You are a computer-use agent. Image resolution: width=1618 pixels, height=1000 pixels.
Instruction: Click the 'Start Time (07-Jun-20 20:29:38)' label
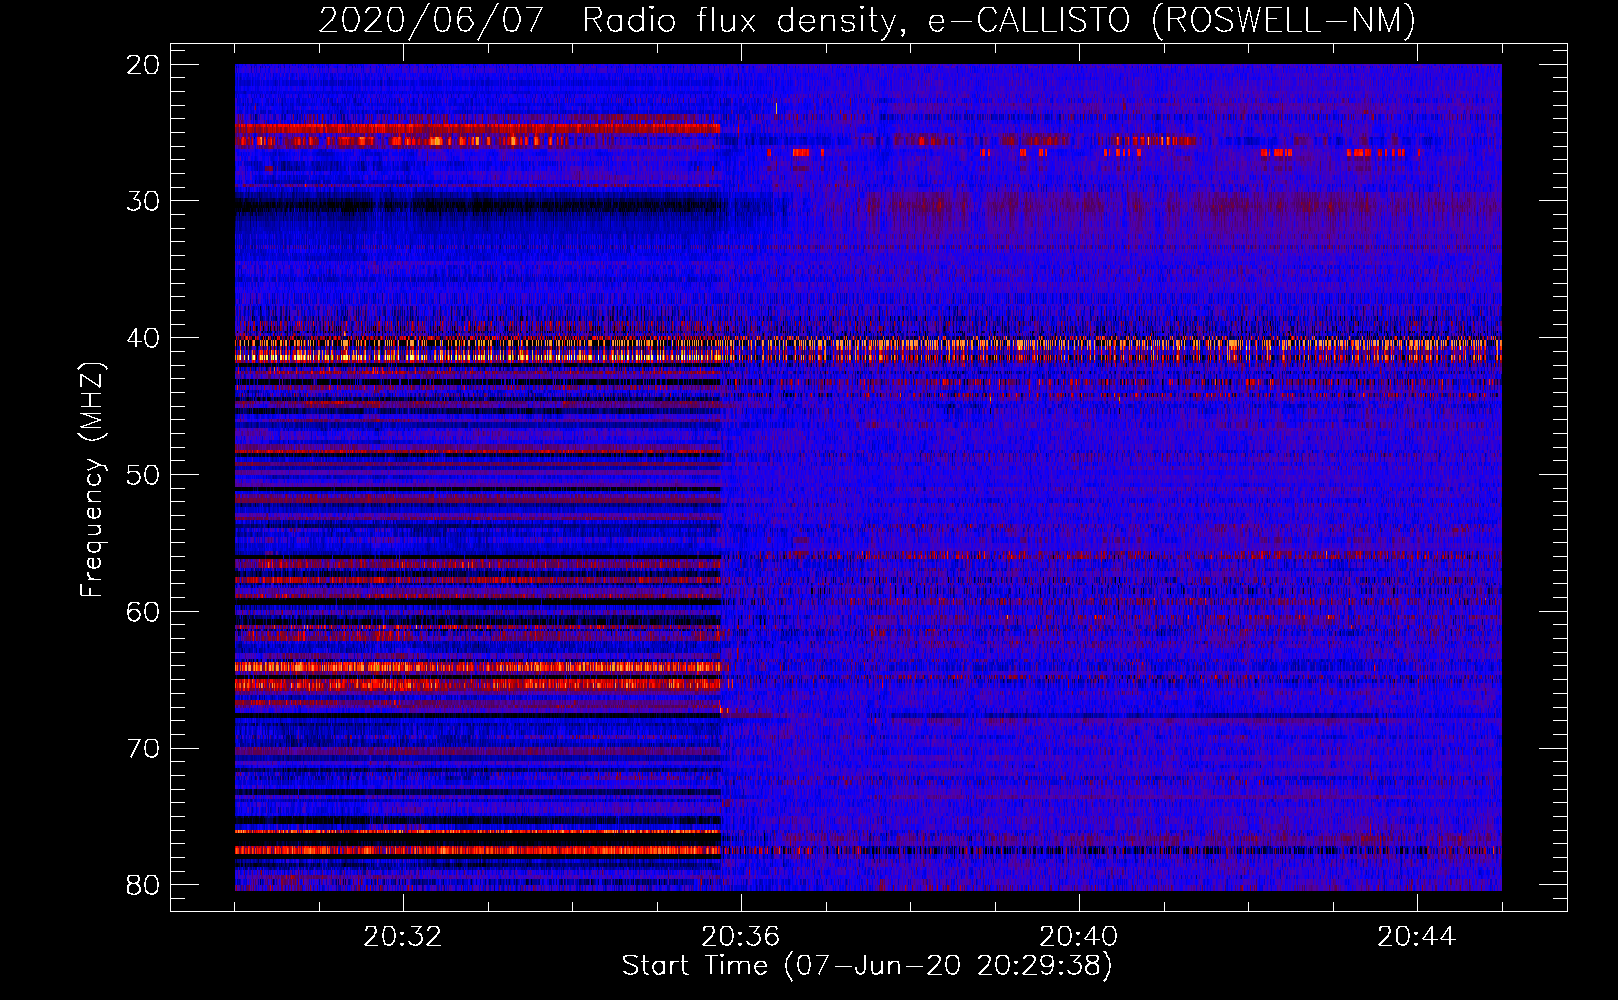click(867, 966)
